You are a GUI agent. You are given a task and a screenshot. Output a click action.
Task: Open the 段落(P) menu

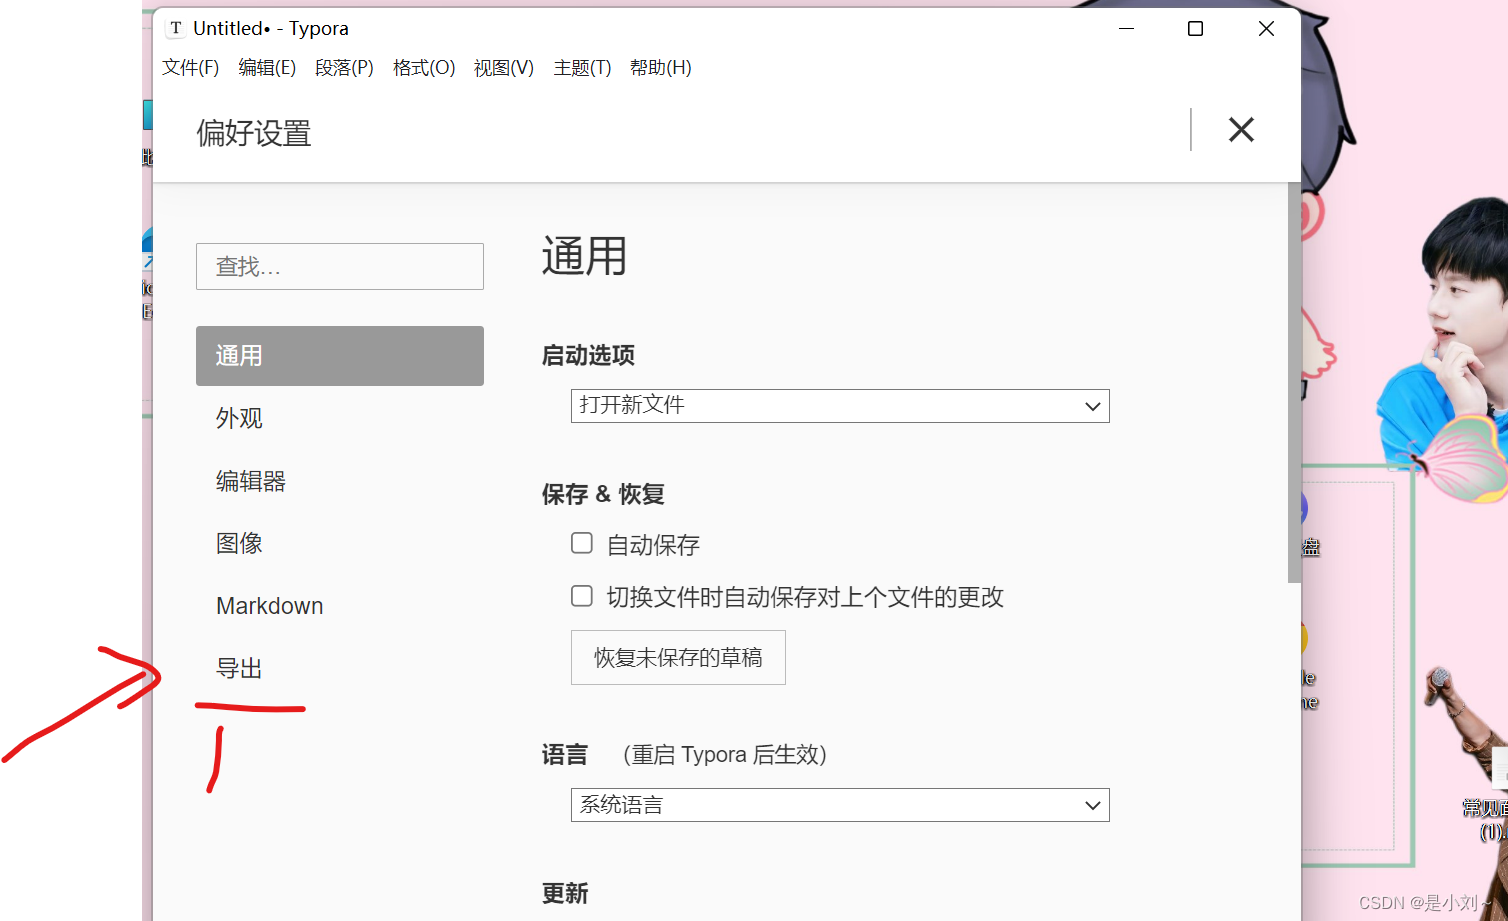click(x=344, y=67)
